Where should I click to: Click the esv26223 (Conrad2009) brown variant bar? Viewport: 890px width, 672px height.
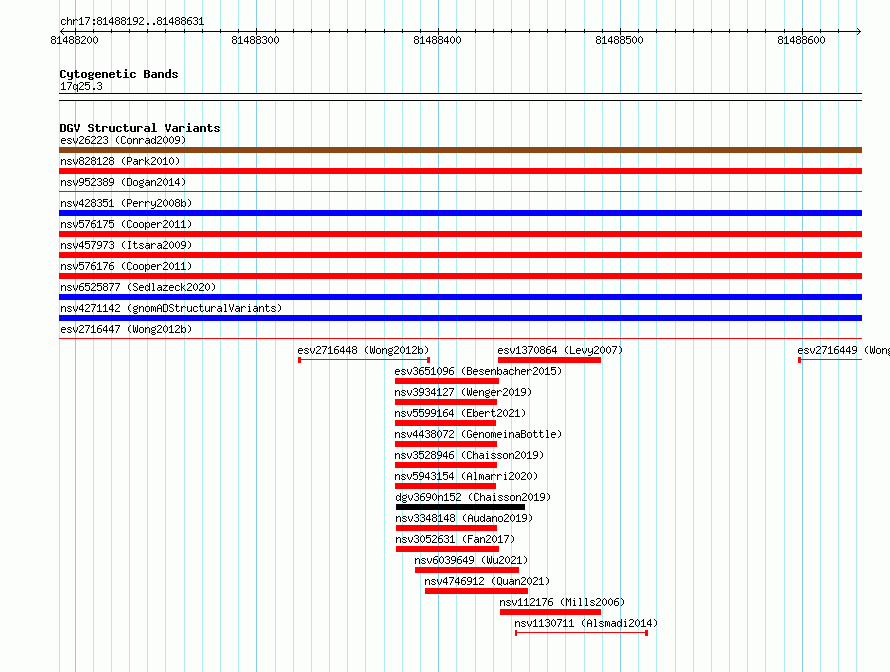(460, 150)
